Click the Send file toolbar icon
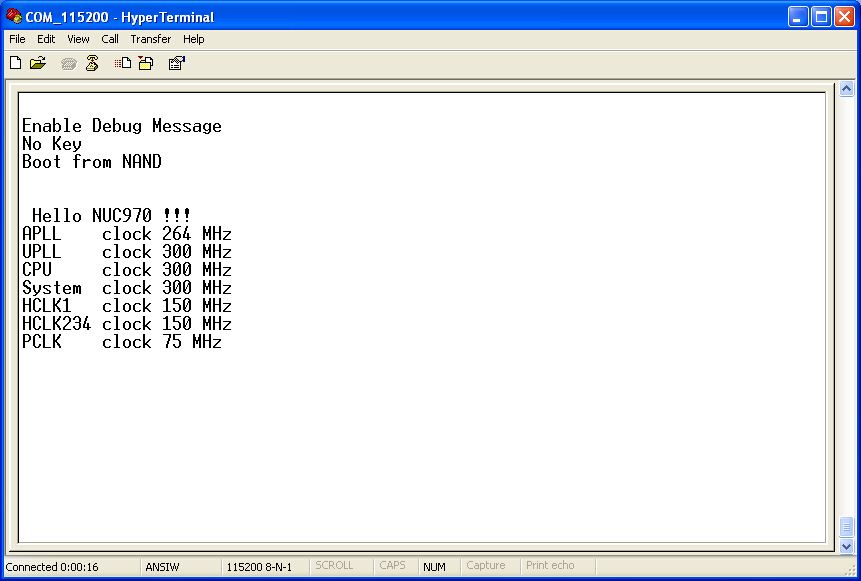Screen dimensions: 861x581 coord(122,63)
